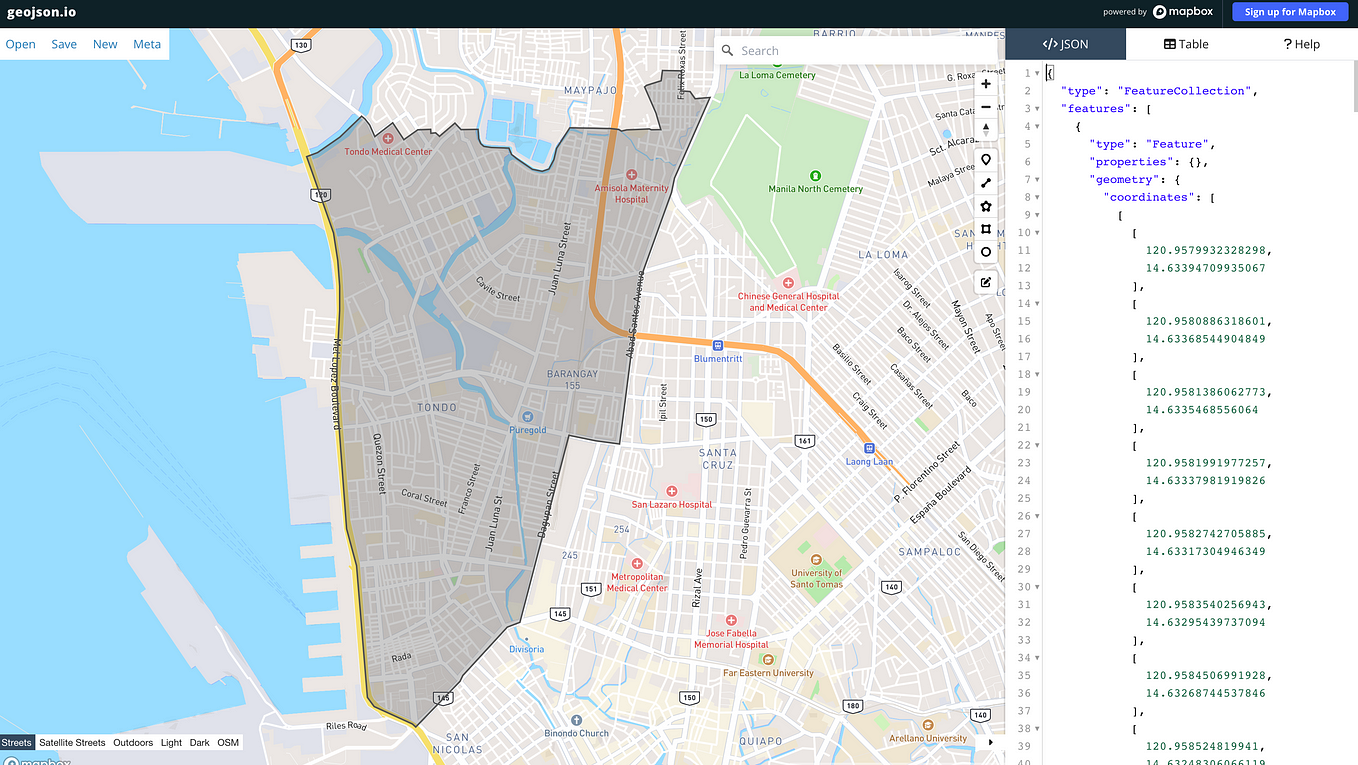
Task: Open the Help tab
Action: [1302, 44]
